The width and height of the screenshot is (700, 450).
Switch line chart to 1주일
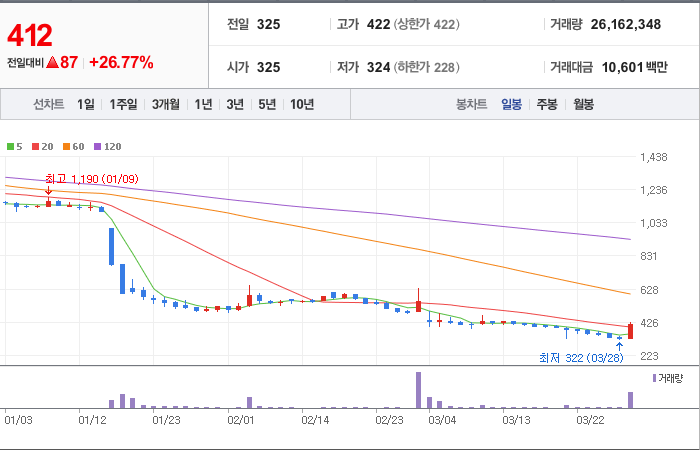click(x=123, y=104)
